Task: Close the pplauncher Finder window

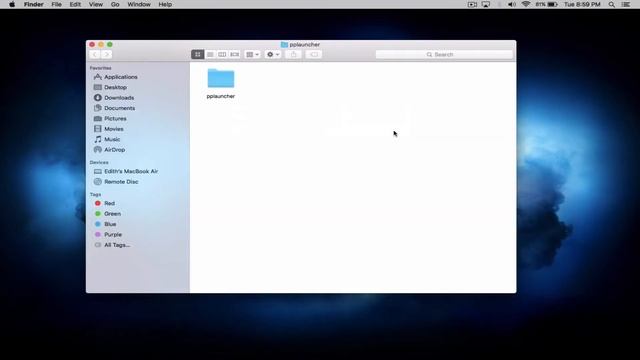Action: coord(92,44)
